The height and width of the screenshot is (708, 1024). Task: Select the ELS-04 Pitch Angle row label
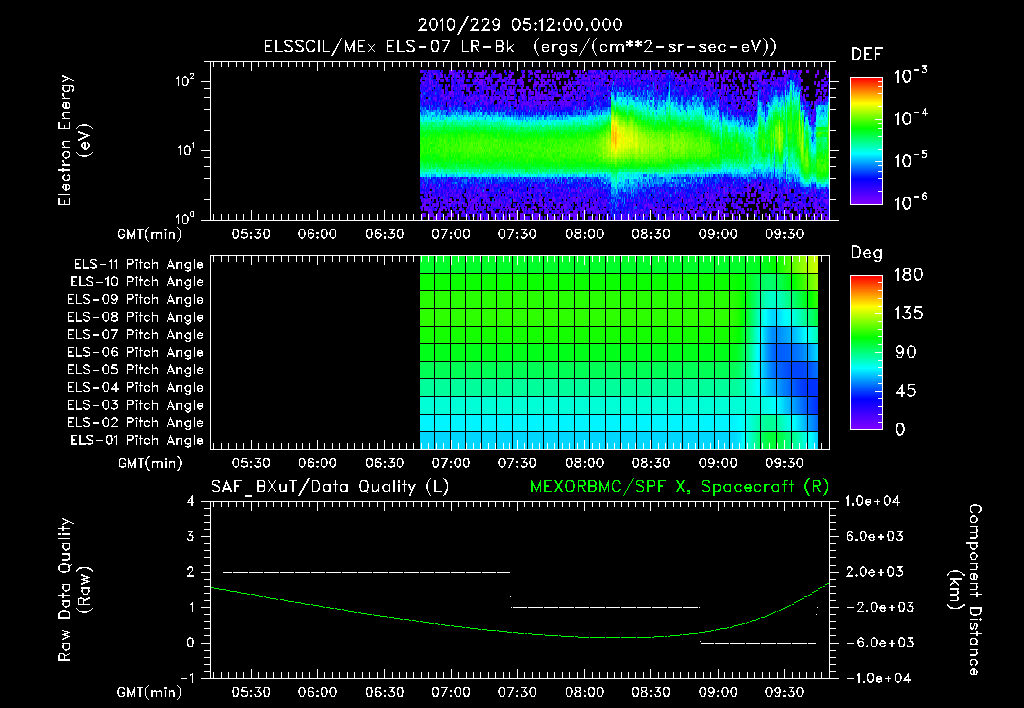(x=135, y=387)
